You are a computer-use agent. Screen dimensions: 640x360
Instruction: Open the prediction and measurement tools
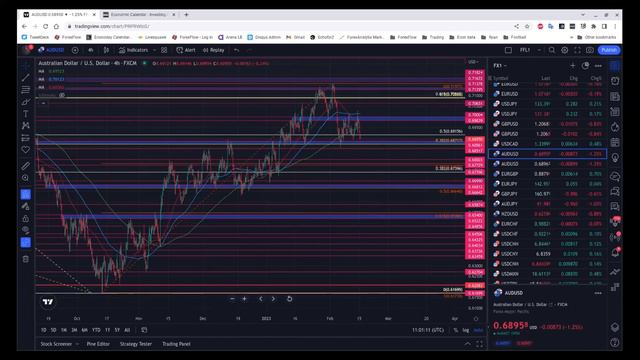pyautogui.click(x=26, y=138)
